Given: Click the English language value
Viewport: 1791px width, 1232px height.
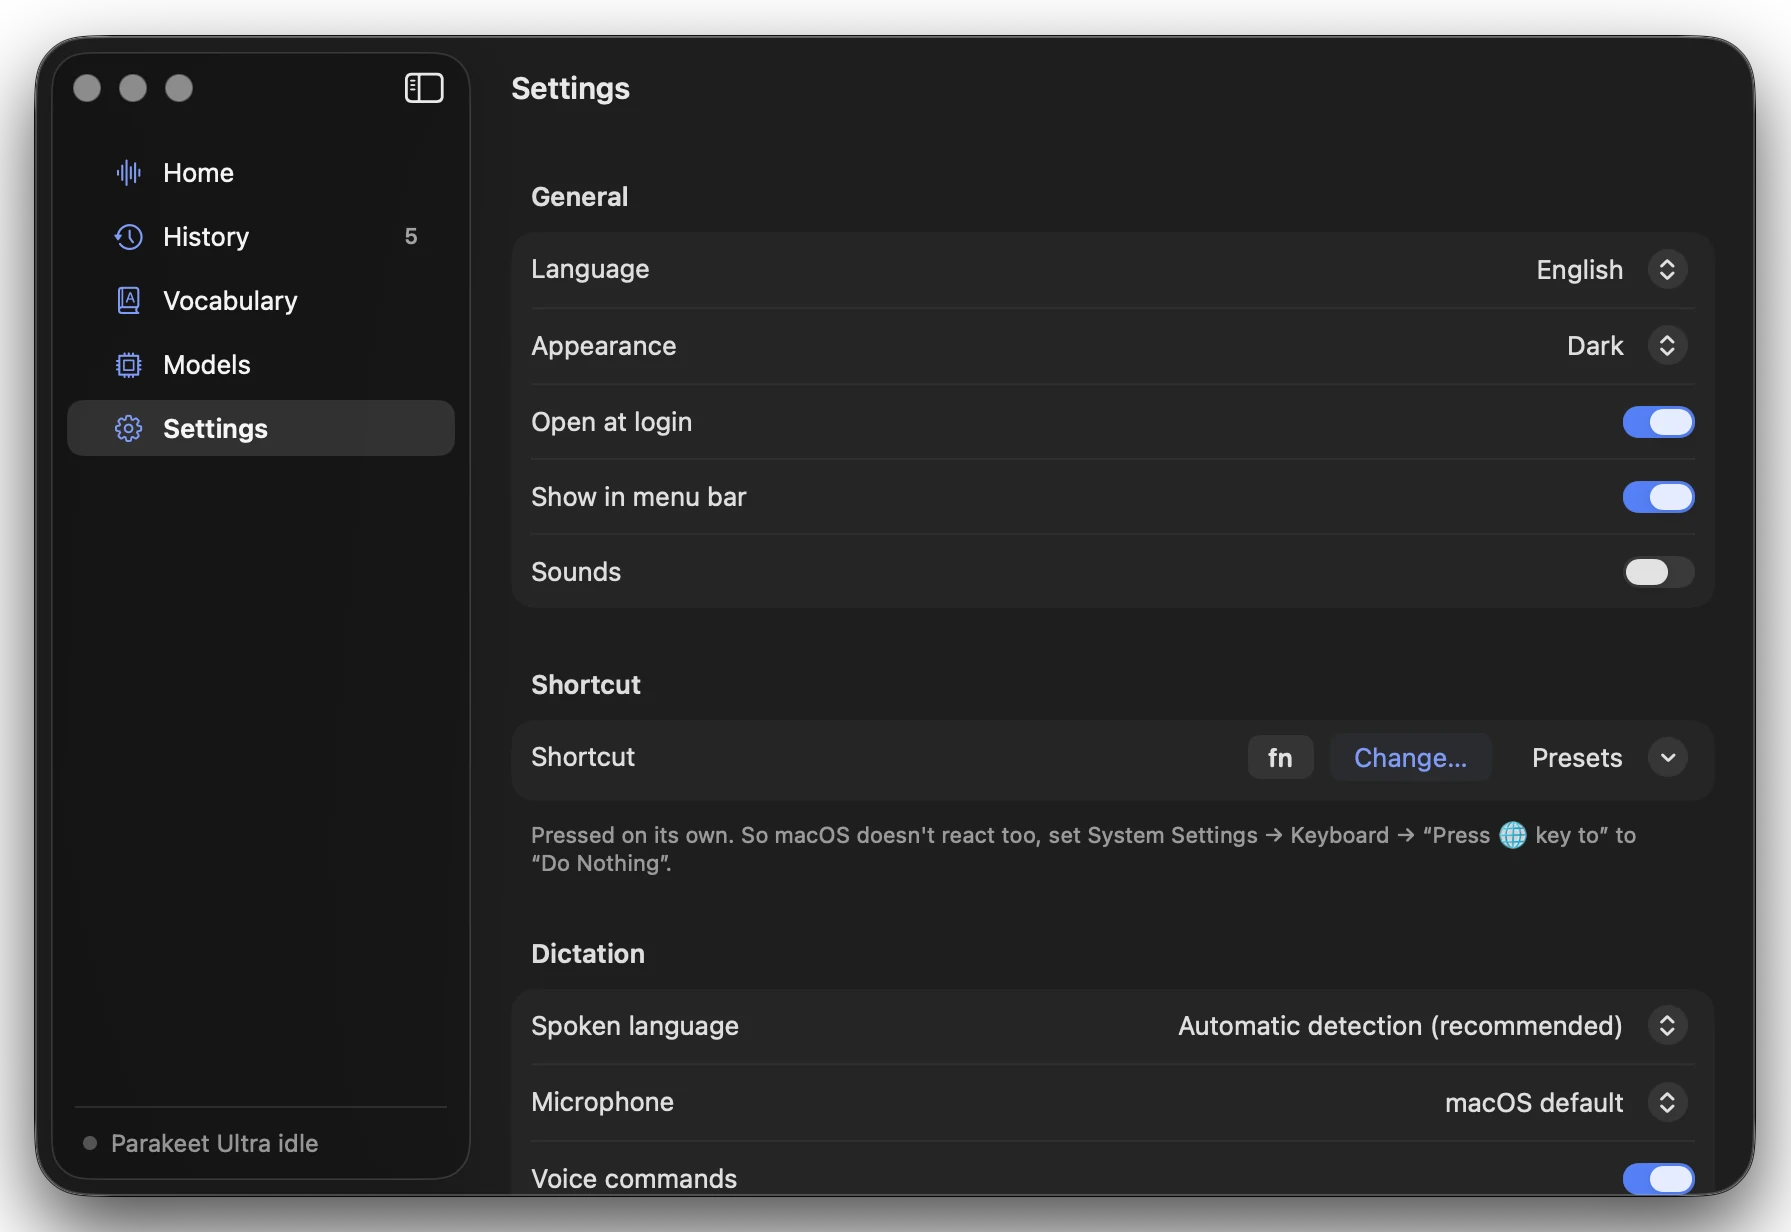Looking at the screenshot, I should point(1580,270).
